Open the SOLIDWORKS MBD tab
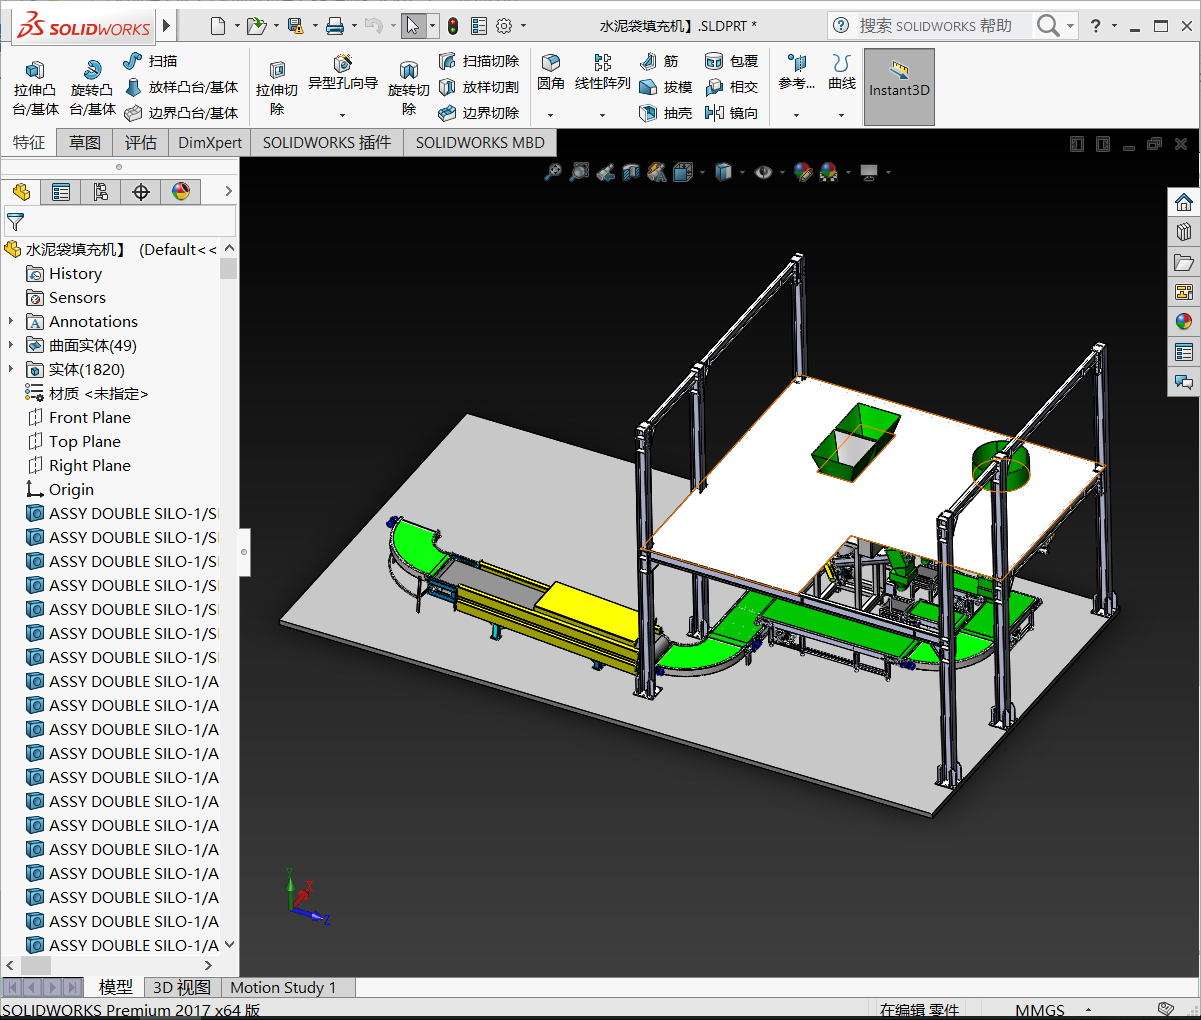The height and width of the screenshot is (1020, 1201). point(480,142)
